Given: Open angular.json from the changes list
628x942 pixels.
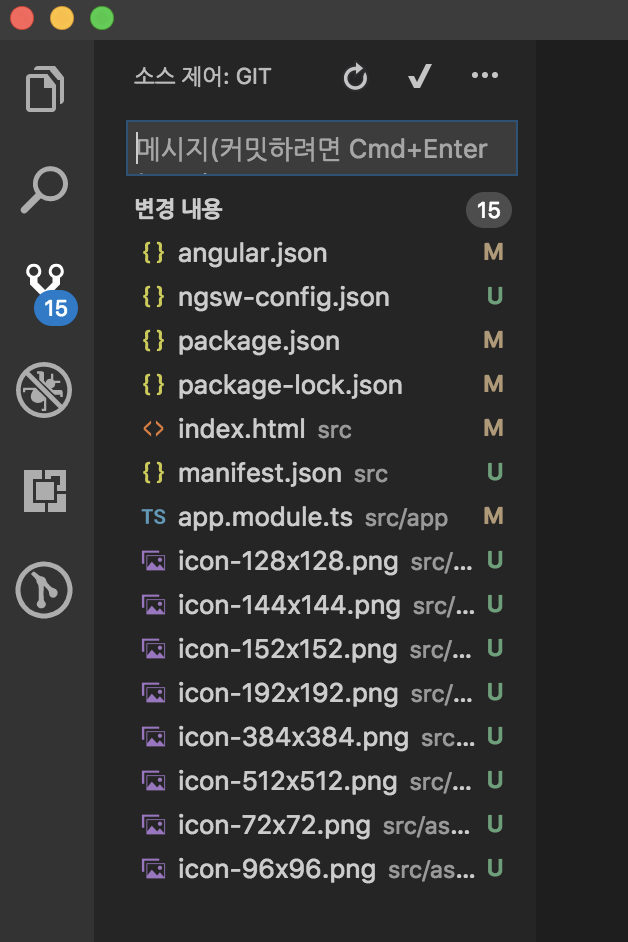Looking at the screenshot, I should point(251,253).
